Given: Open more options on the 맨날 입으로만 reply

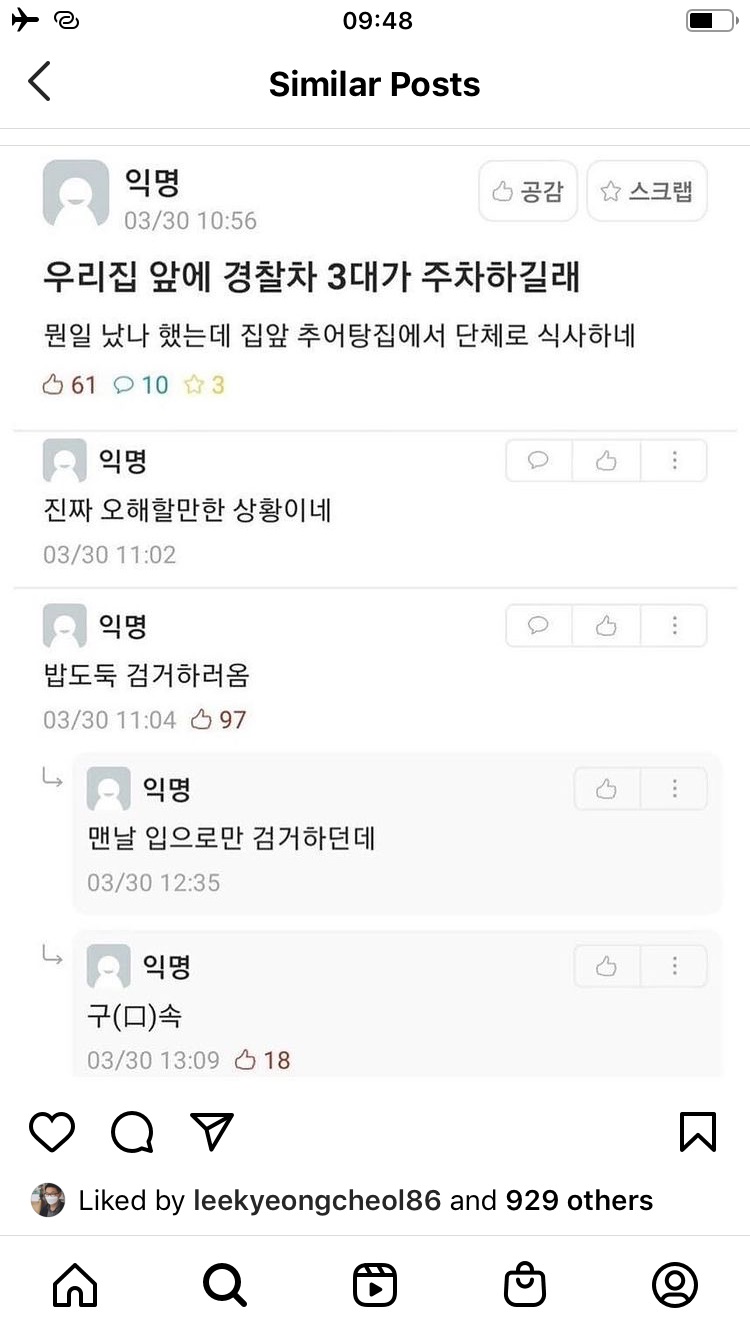Looking at the screenshot, I should 675,790.
